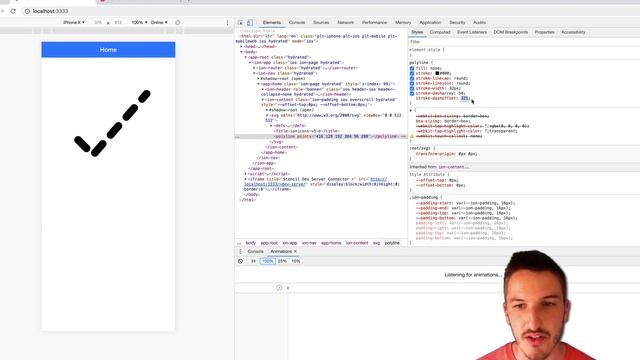Switch to the Elements tab

click(x=271, y=22)
